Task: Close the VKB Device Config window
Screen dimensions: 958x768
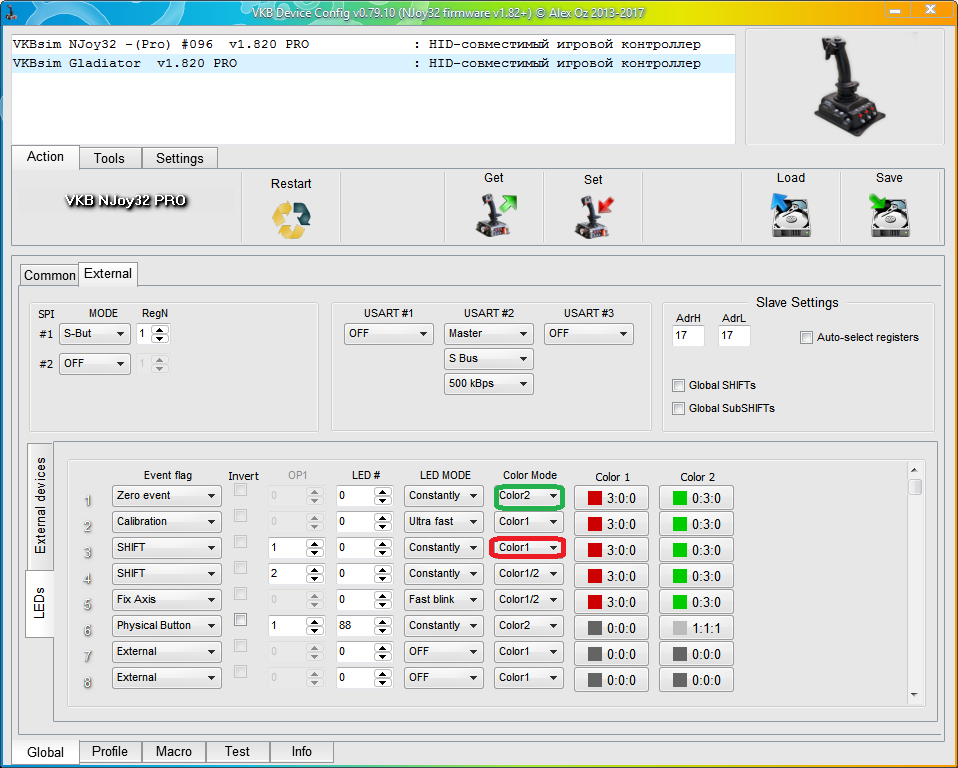Action: tap(931, 10)
